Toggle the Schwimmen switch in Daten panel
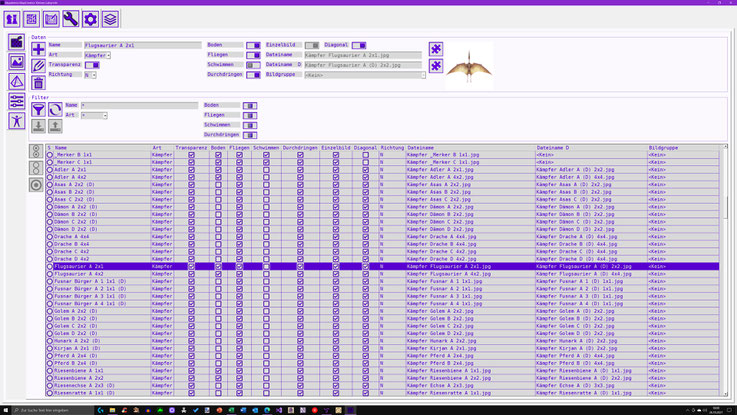Viewport: 737px width, 415px height. click(253, 65)
